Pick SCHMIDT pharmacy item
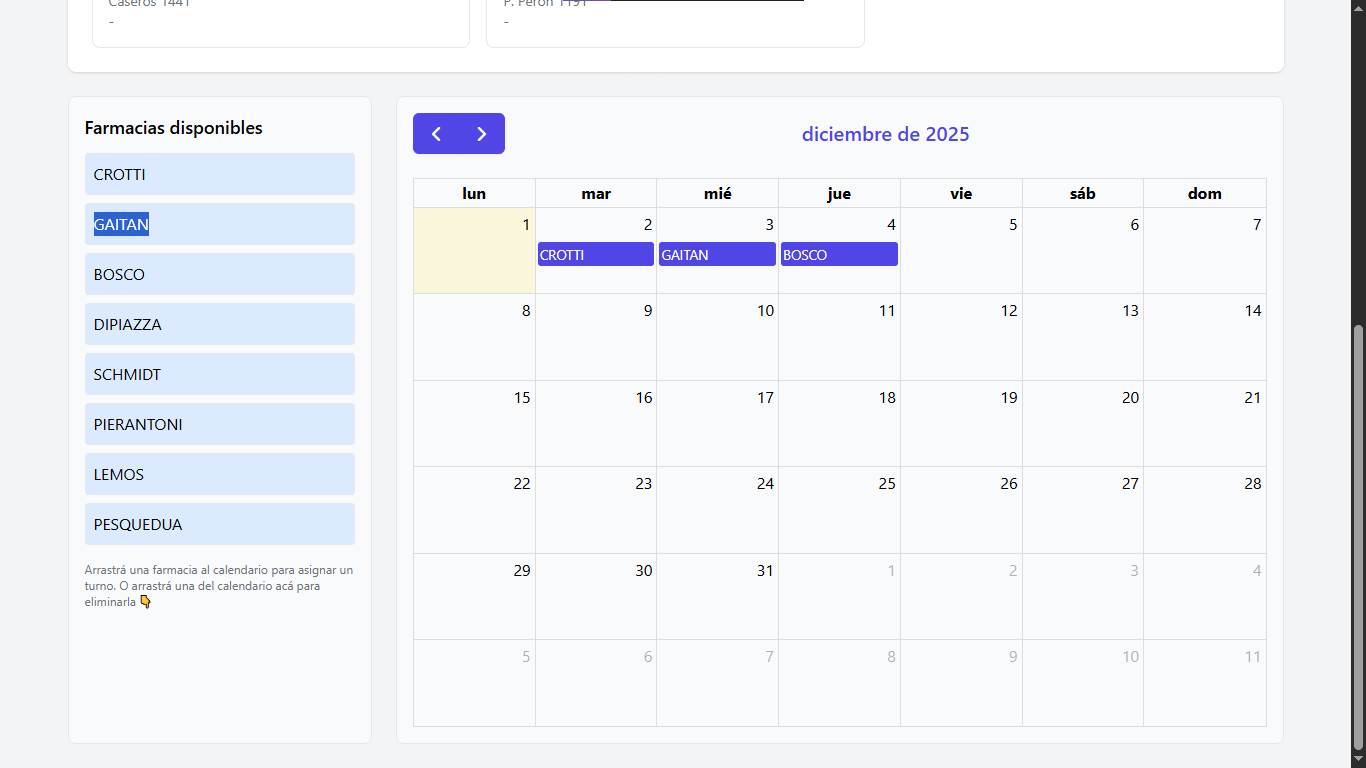The width and height of the screenshot is (1366, 768). [219, 374]
